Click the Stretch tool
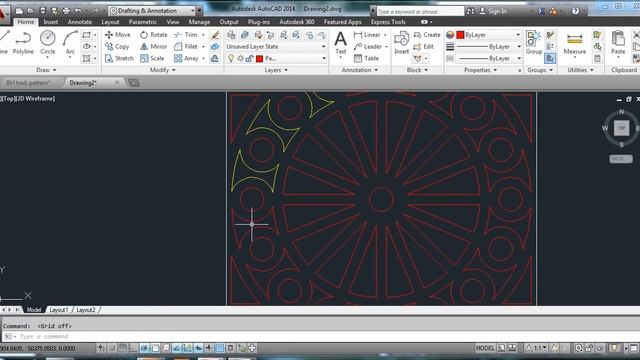 [119, 58]
